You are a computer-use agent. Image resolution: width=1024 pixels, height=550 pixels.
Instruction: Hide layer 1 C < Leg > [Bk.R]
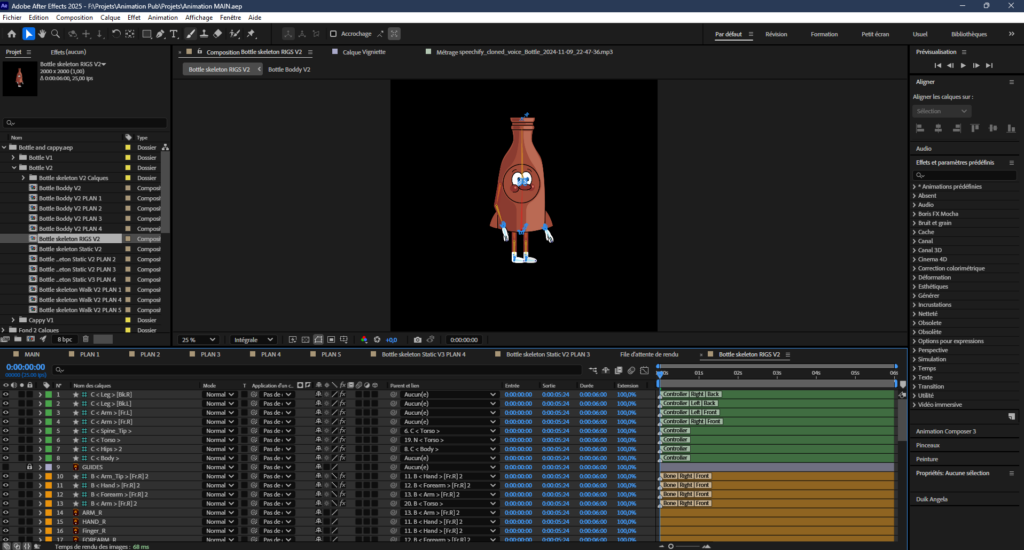coord(6,394)
